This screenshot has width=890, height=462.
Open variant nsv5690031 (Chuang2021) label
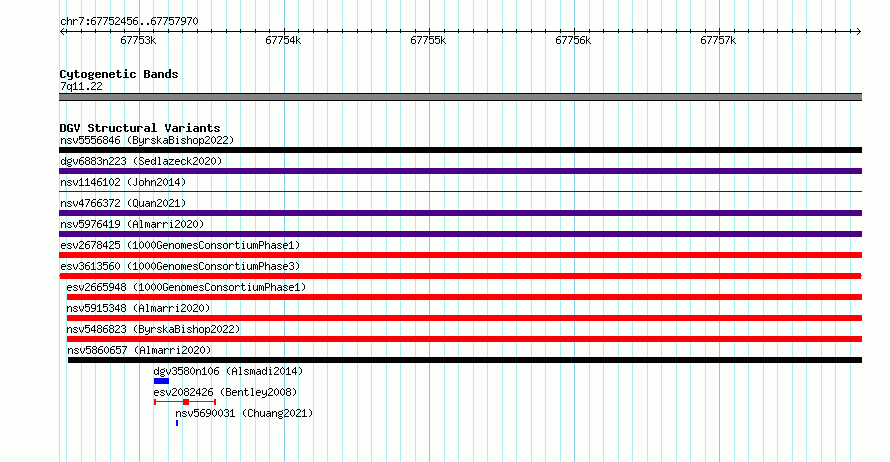point(244,413)
